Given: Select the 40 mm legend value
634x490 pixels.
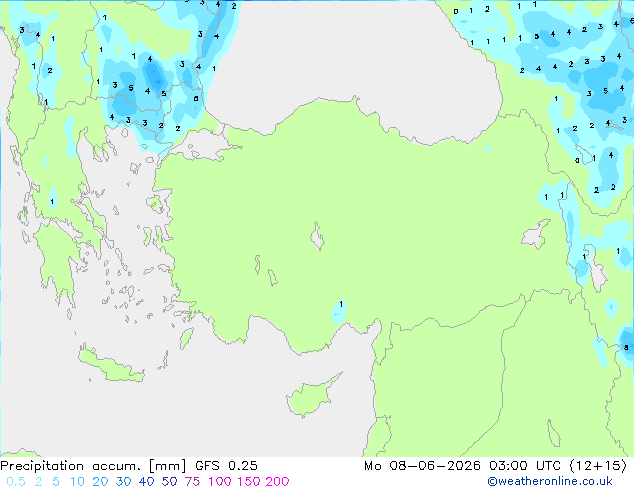Looking at the screenshot, I should (146, 482).
